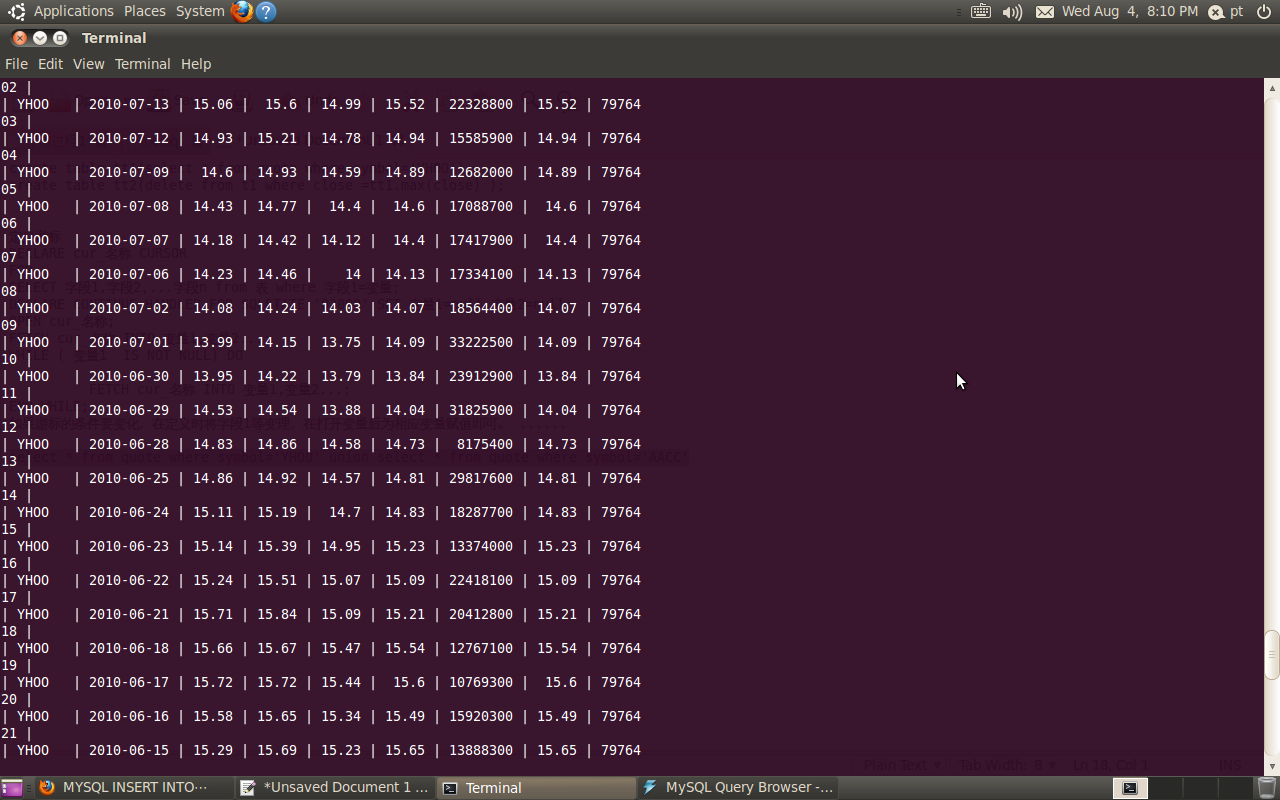Open the Places menu in top panel
This screenshot has height=800, width=1280.
point(145,11)
